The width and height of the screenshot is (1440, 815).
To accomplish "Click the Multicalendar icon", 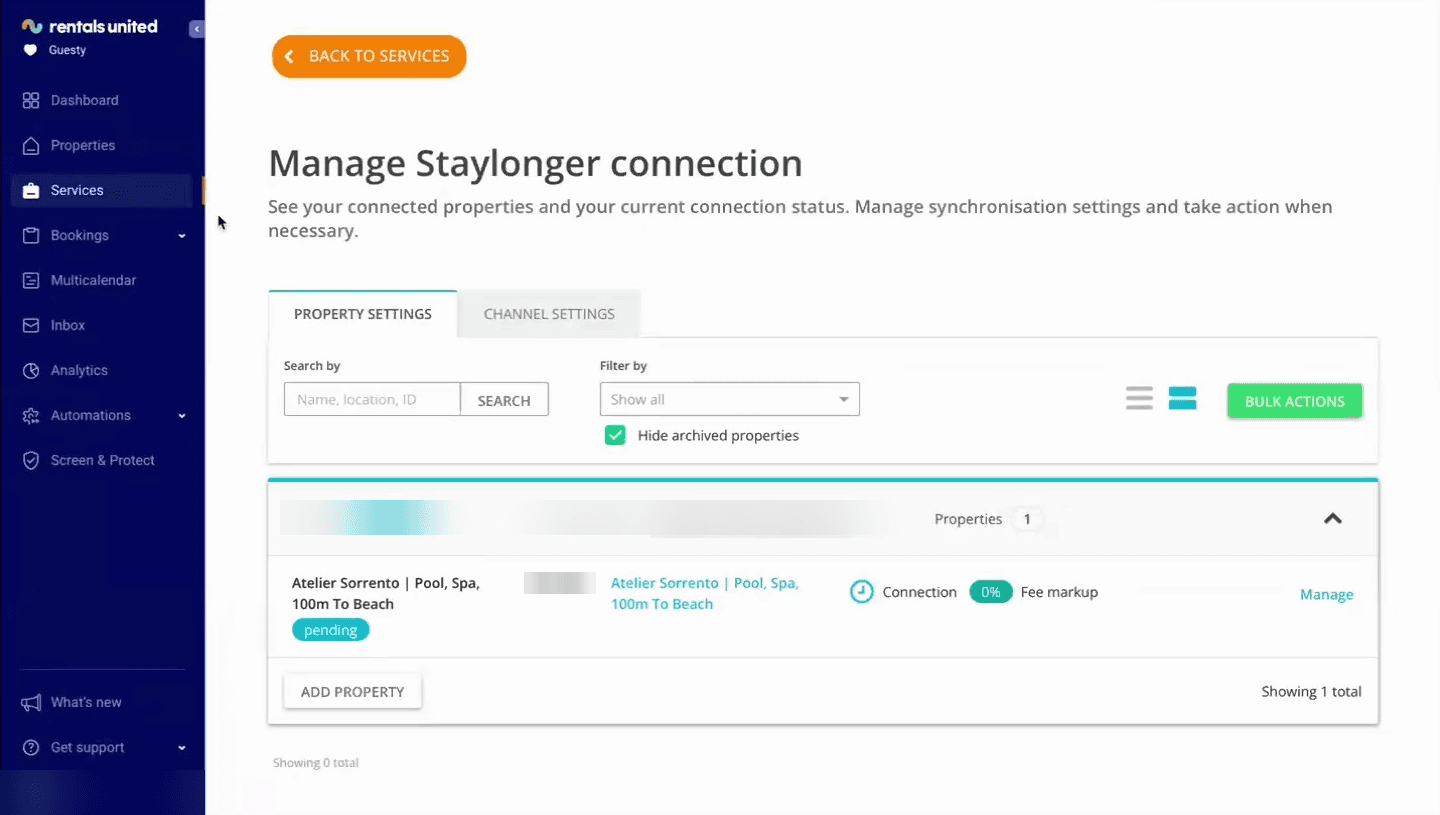I will pos(31,280).
